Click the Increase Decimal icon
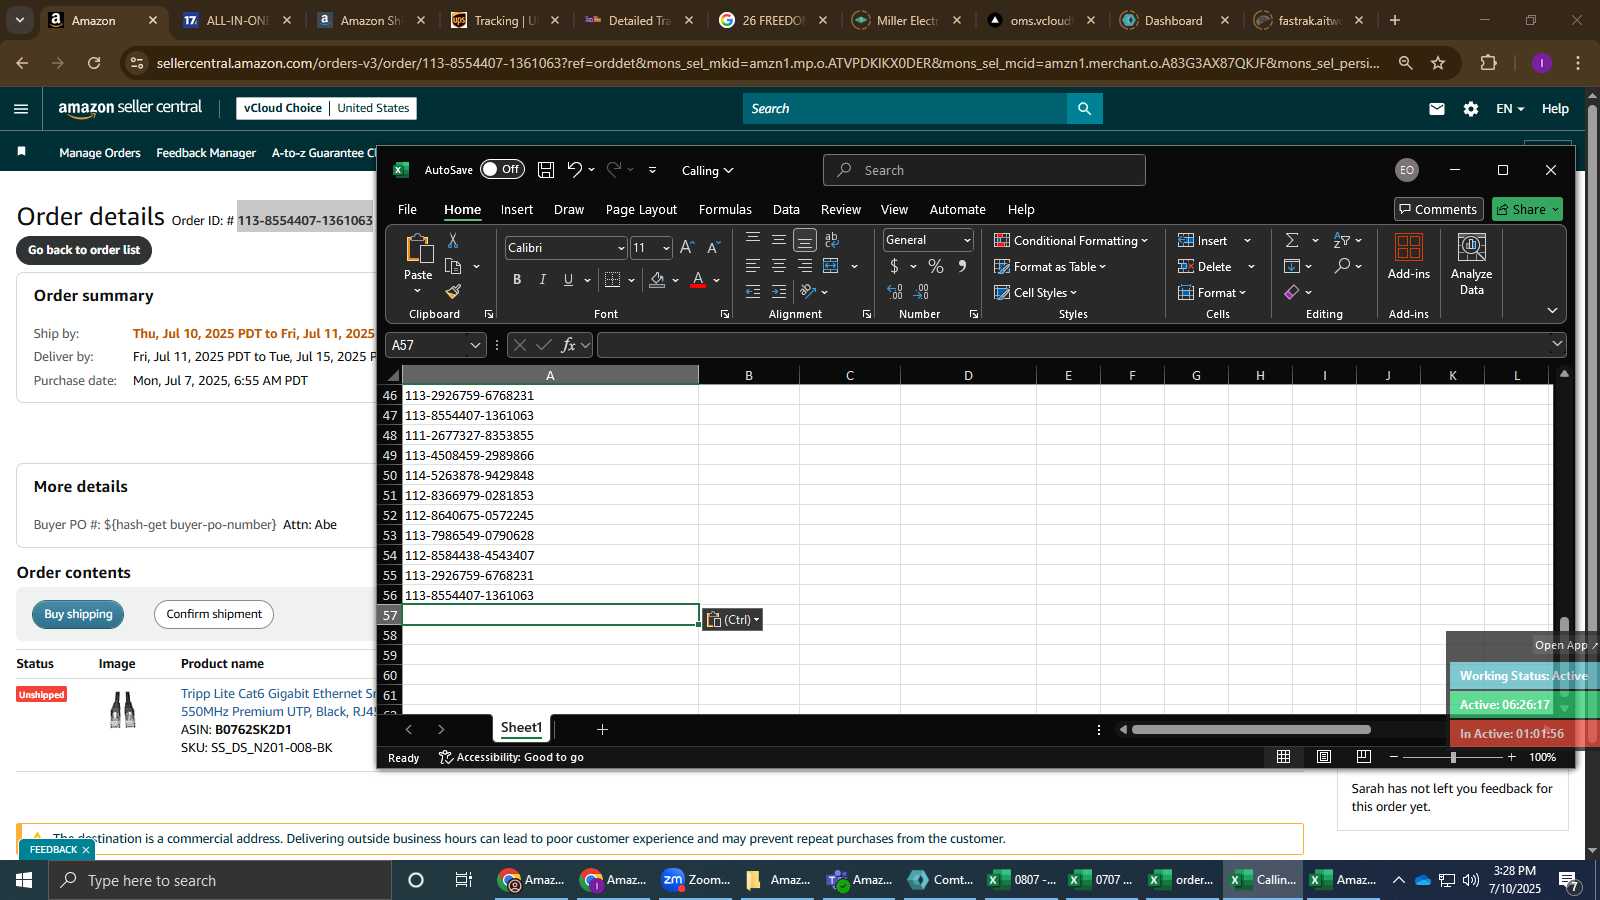The height and width of the screenshot is (900, 1600). pyautogui.click(x=895, y=292)
